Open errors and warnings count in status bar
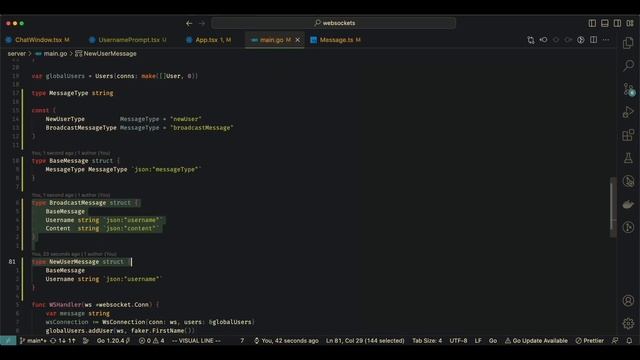 click(x=151, y=340)
